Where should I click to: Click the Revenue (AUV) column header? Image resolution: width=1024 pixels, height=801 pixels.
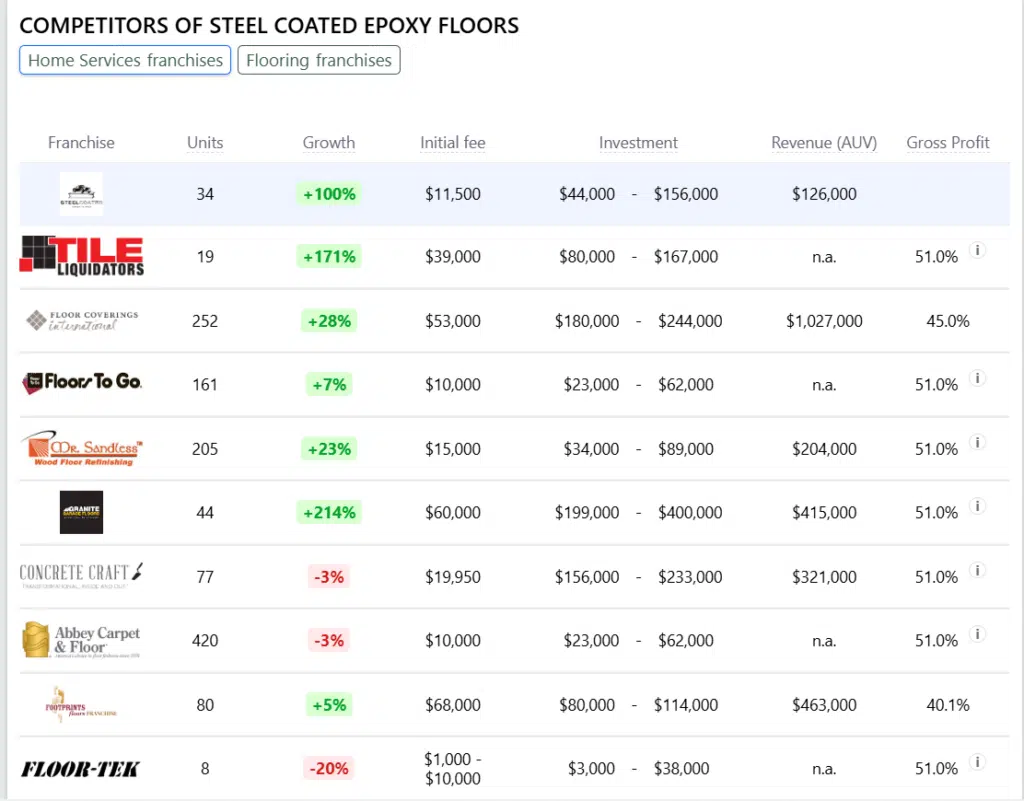pos(824,143)
